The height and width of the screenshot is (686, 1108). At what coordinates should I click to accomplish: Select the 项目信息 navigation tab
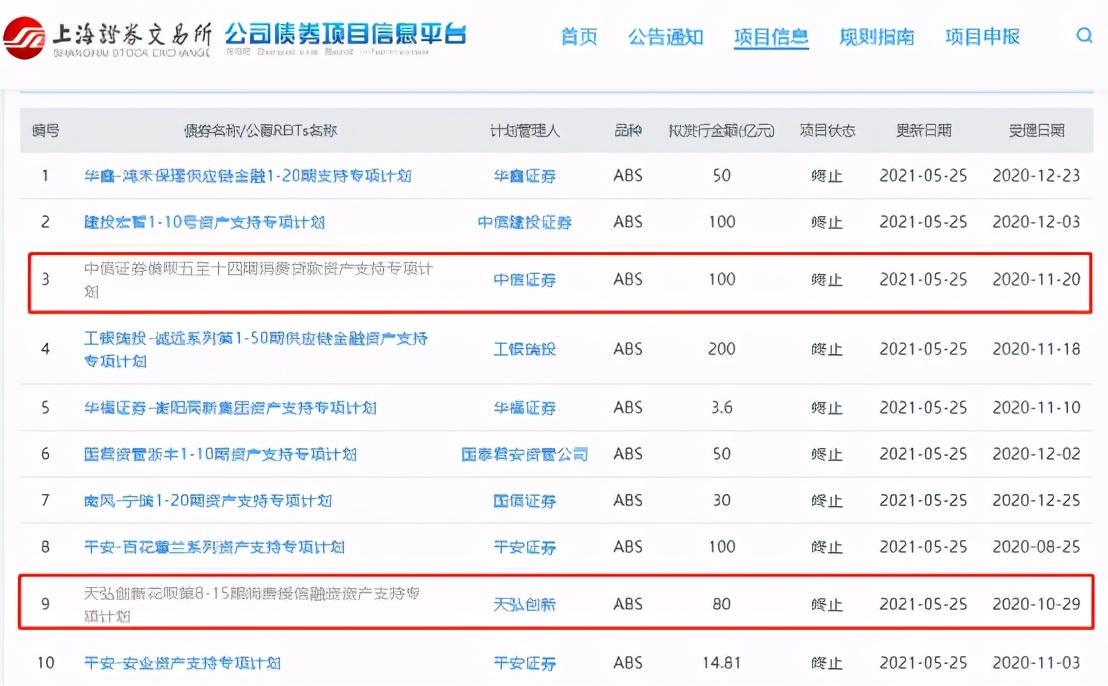pos(771,36)
